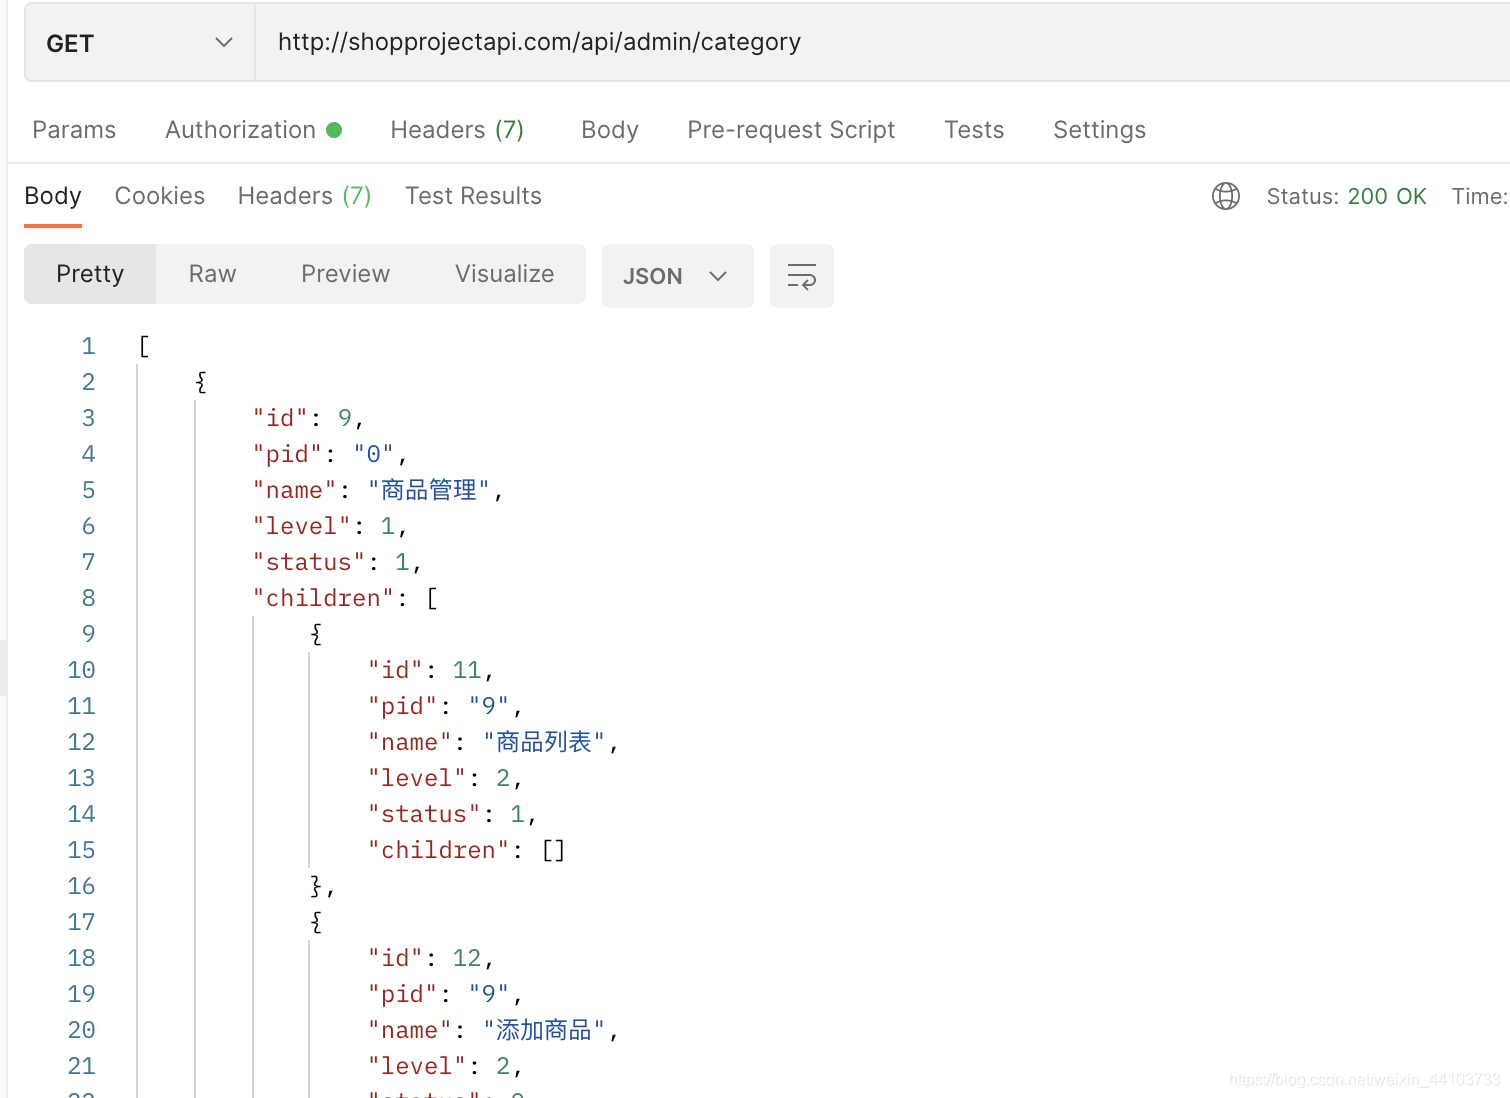Open the JSON format dropdown
This screenshot has height=1098, width=1510.
(x=677, y=276)
